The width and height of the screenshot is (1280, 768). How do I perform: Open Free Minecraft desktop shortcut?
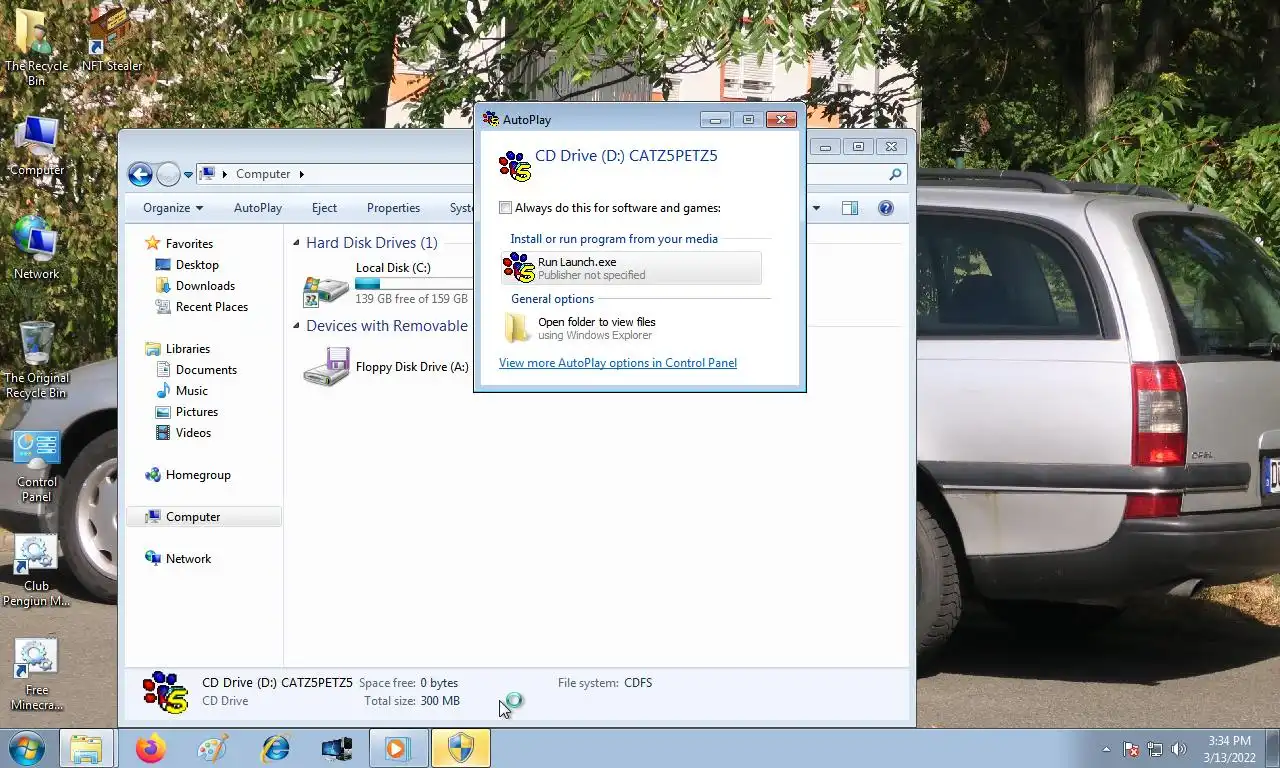36,675
